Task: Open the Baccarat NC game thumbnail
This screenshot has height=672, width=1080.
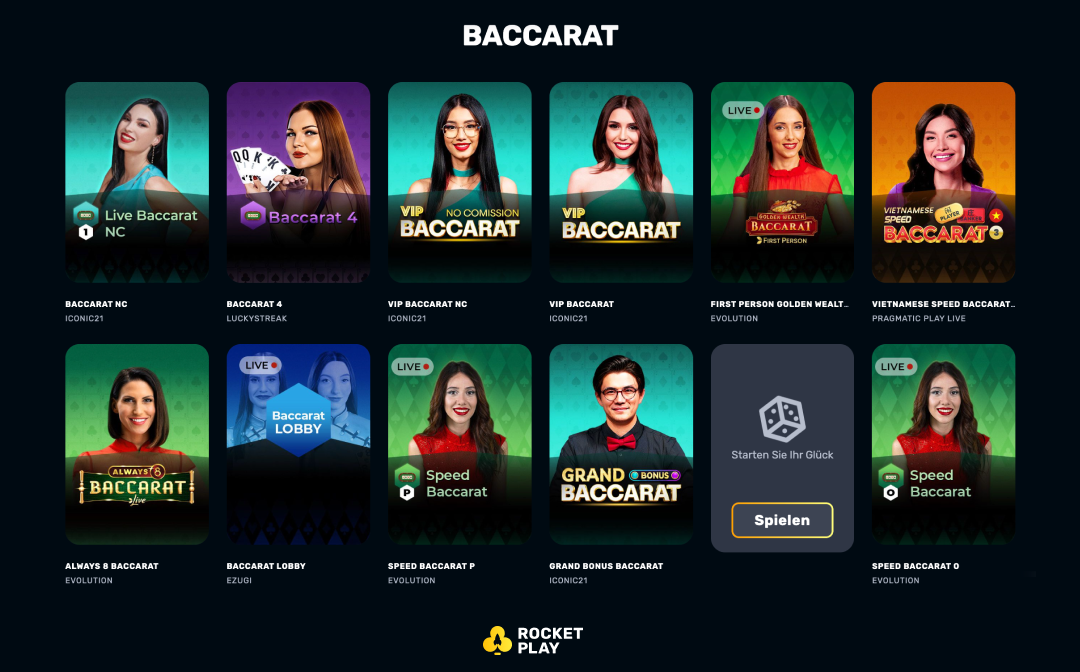Action: [x=137, y=182]
